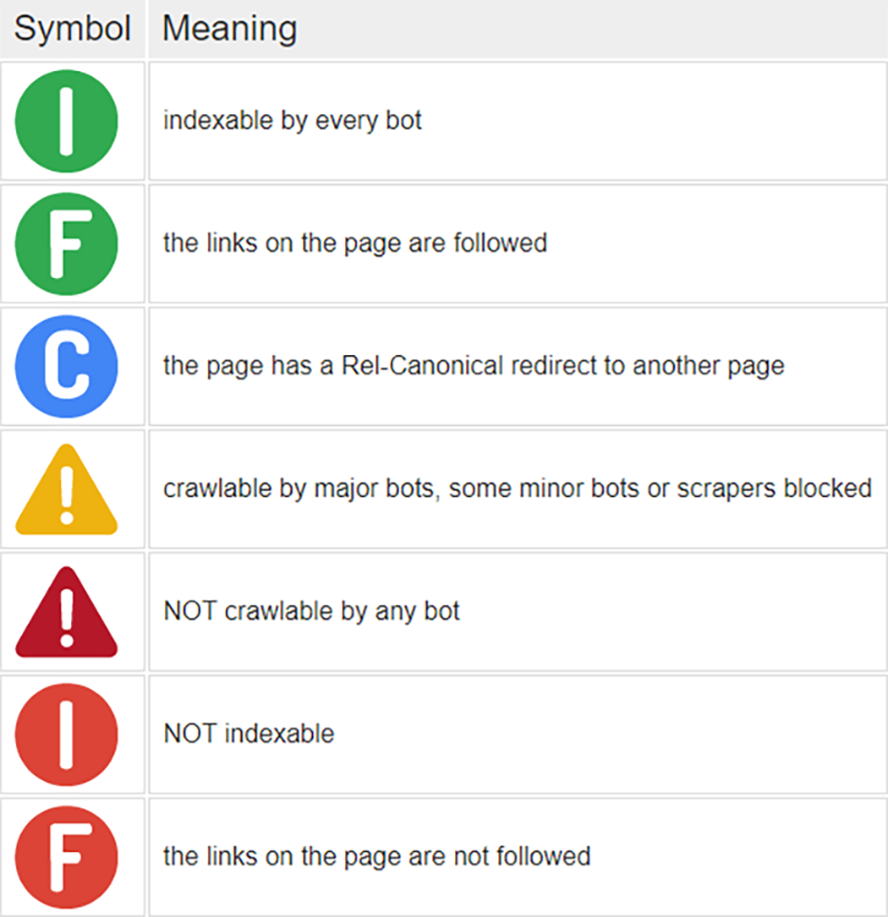Click "the links on the page are followed" text
Image resolution: width=888 pixels, height=917 pixels.
tap(355, 243)
